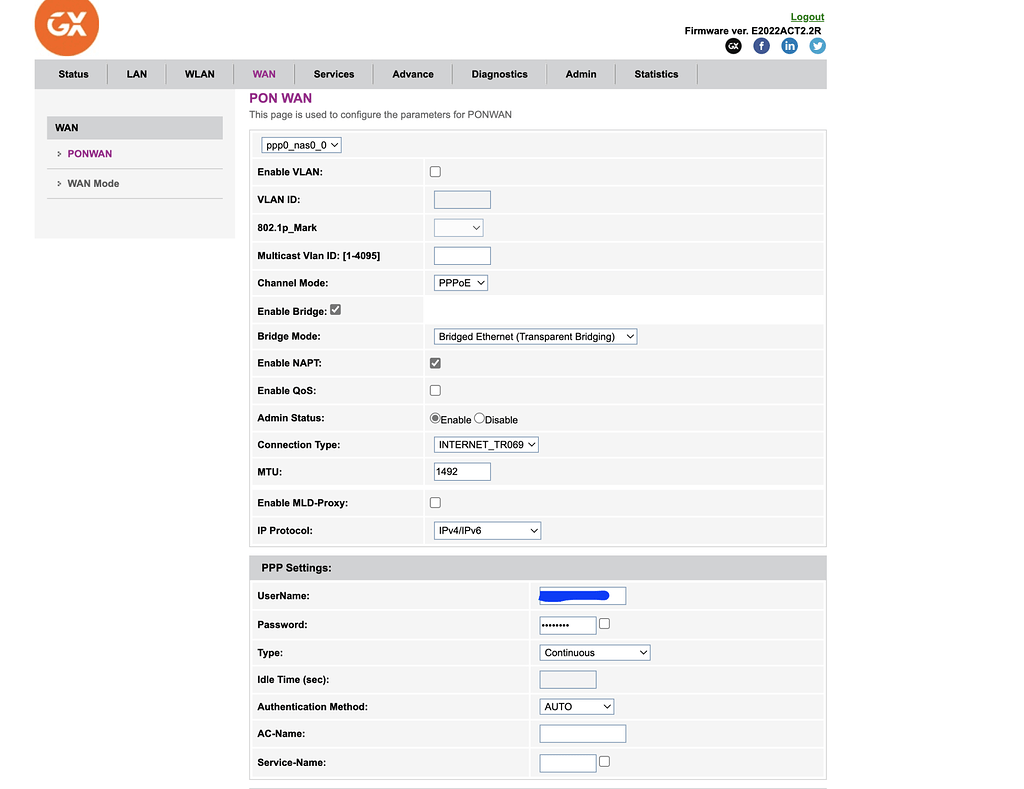Screen dimensions: 1024x789
Task: Switch to the Statistics tab
Action: (656, 73)
